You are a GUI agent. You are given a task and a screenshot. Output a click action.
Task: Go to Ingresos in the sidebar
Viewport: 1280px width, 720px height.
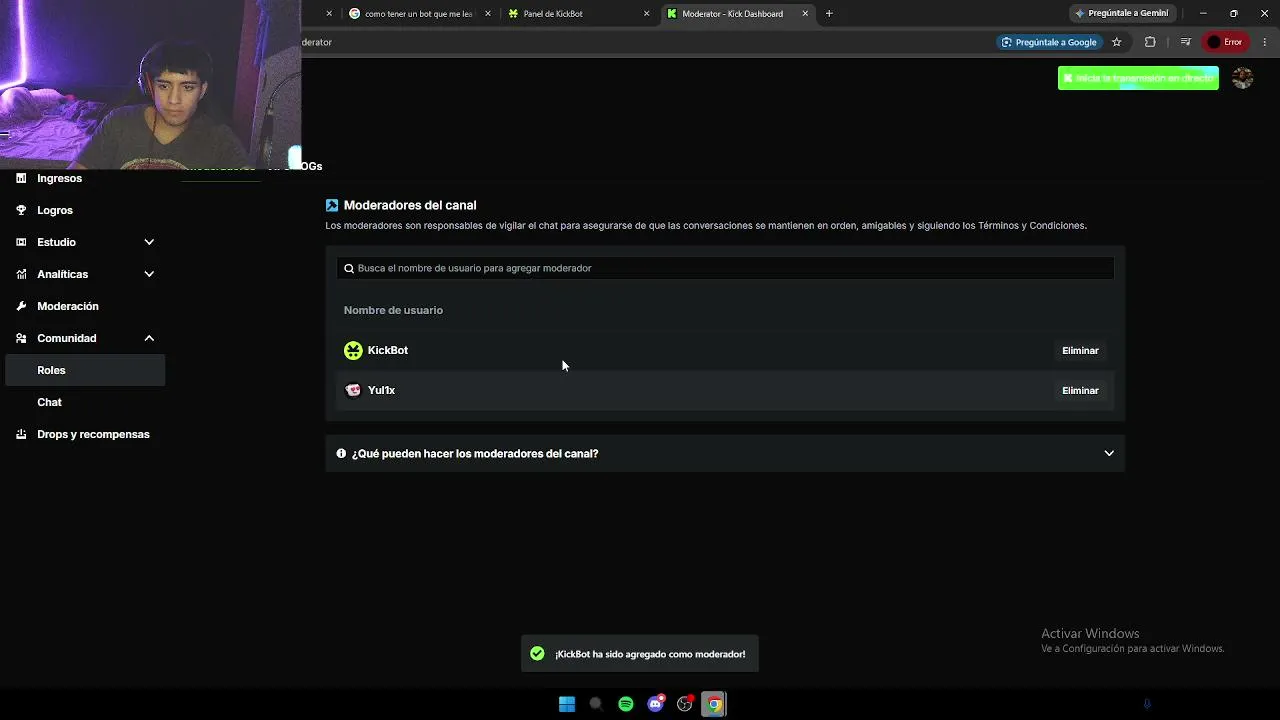point(59,178)
